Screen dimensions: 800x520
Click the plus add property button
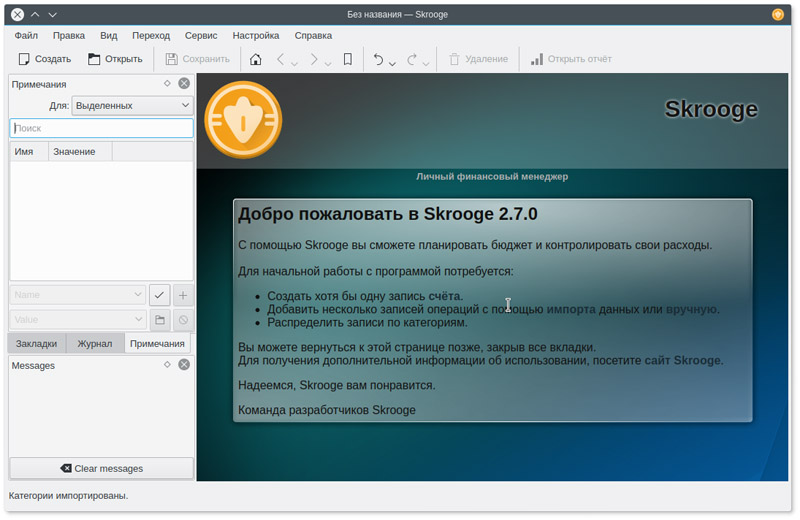tap(183, 295)
